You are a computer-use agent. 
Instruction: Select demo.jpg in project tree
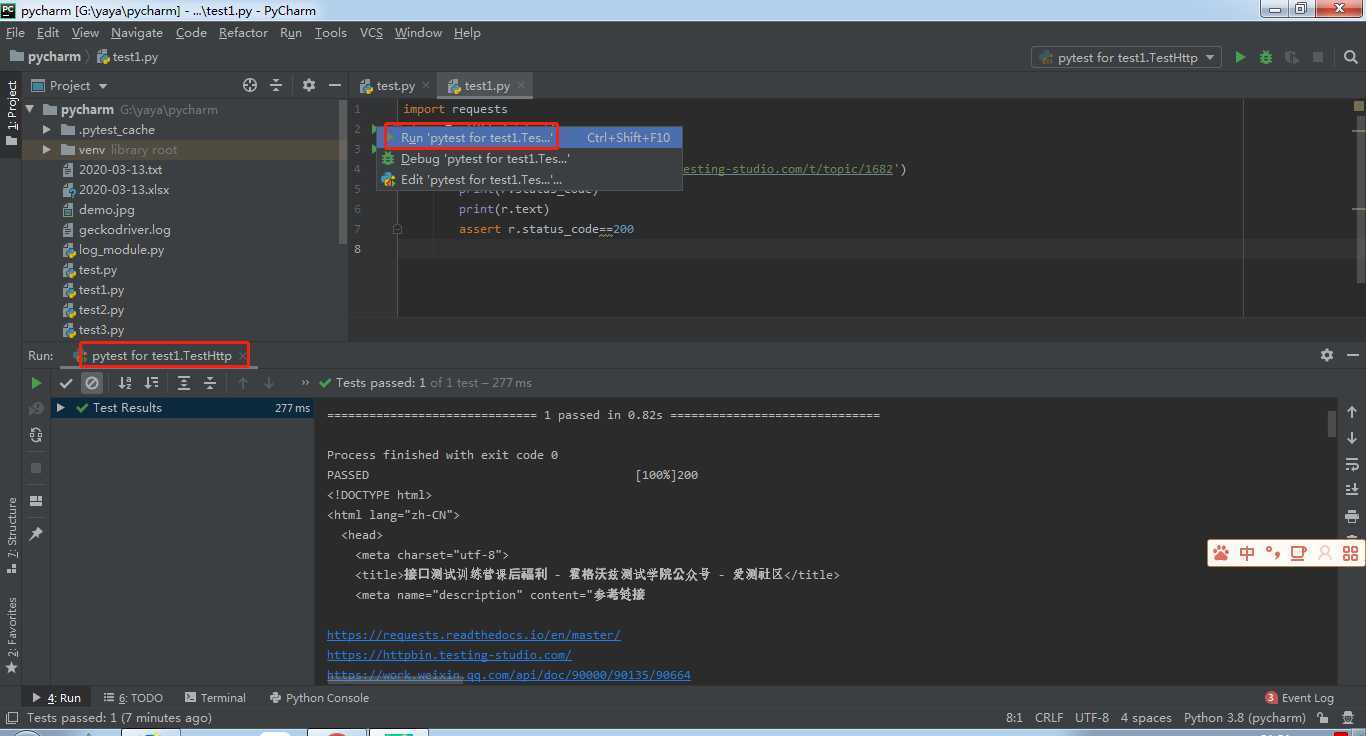[x=106, y=210]
